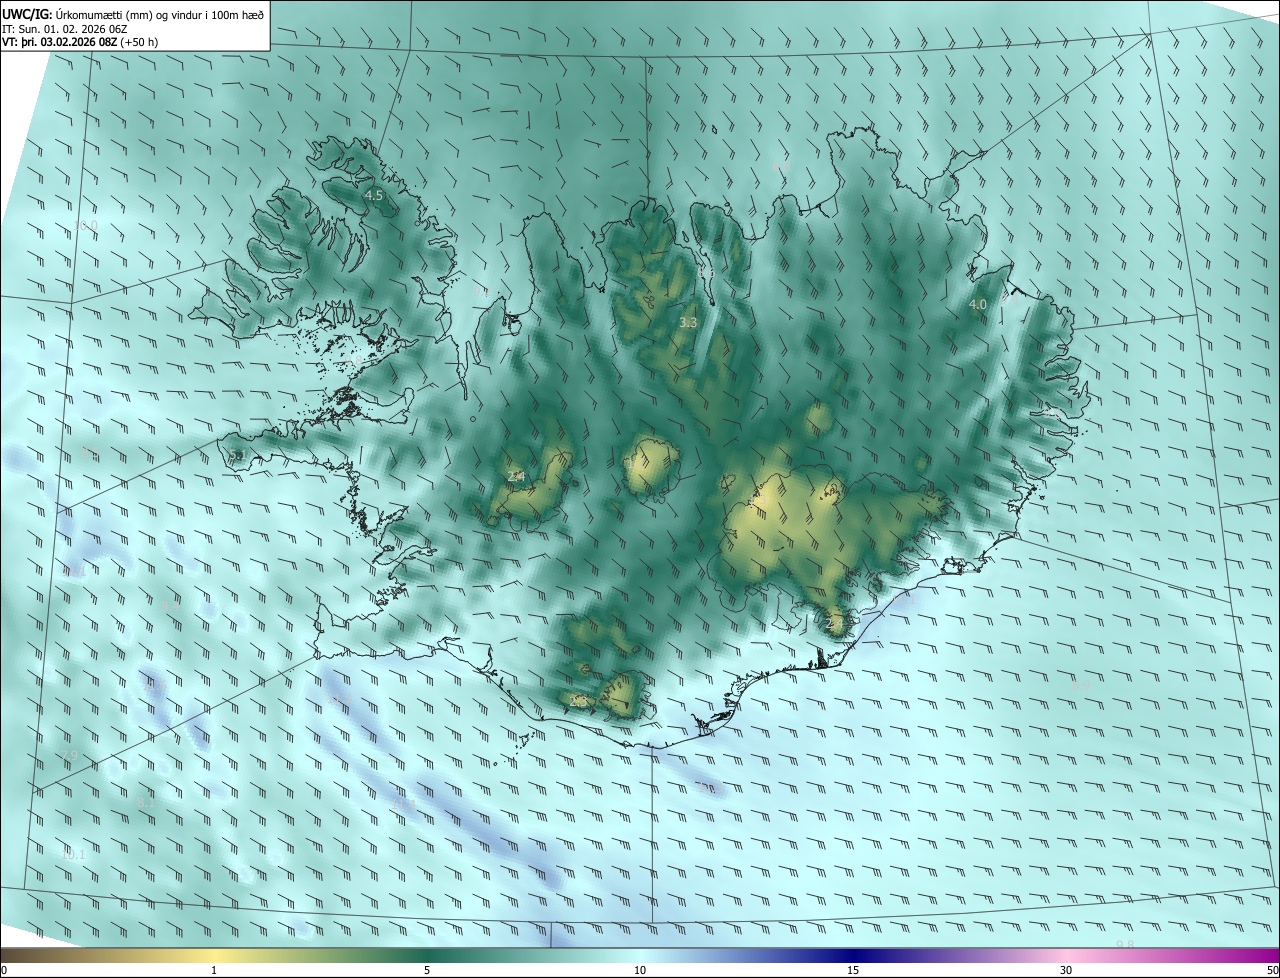Click the pale yellow segment of the colorbar
Screen dimensions: 1280x978
pos(214,956)
